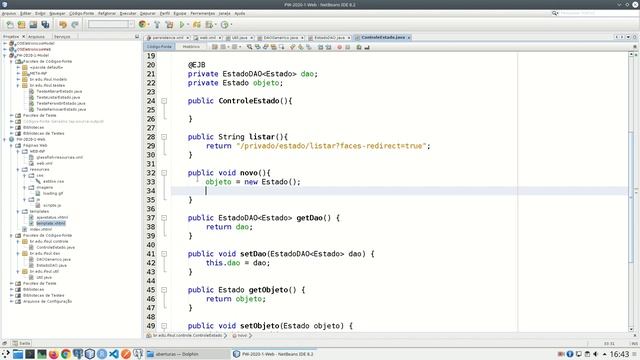Screen dimensions: 640x360
Task: Click the Build Project hammer icon
Action: coord(157,25)
